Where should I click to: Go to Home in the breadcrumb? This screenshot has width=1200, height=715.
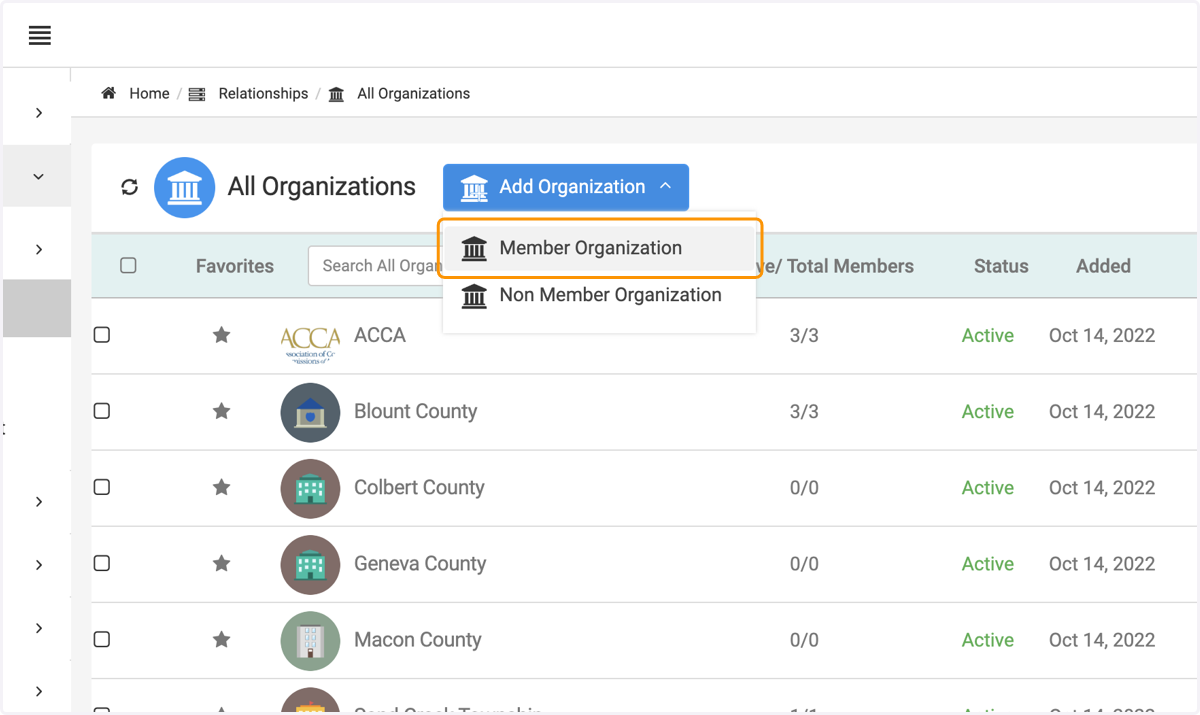pyautogui.click(x=149, y=93)
